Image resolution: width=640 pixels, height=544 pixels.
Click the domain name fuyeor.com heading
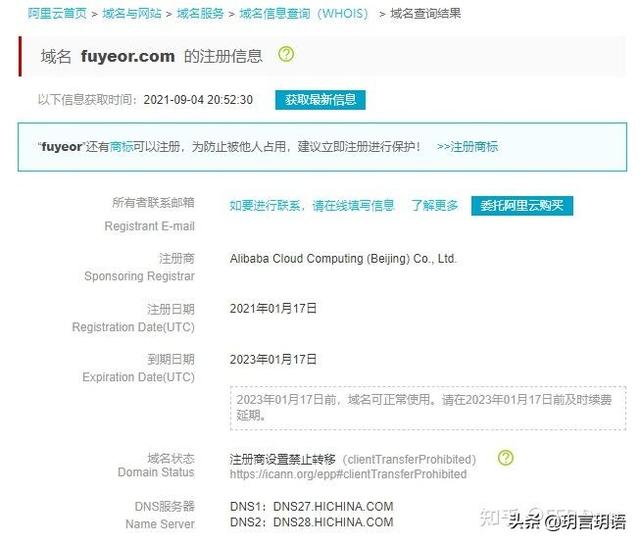pyautogui.click(x=128, y=56)
